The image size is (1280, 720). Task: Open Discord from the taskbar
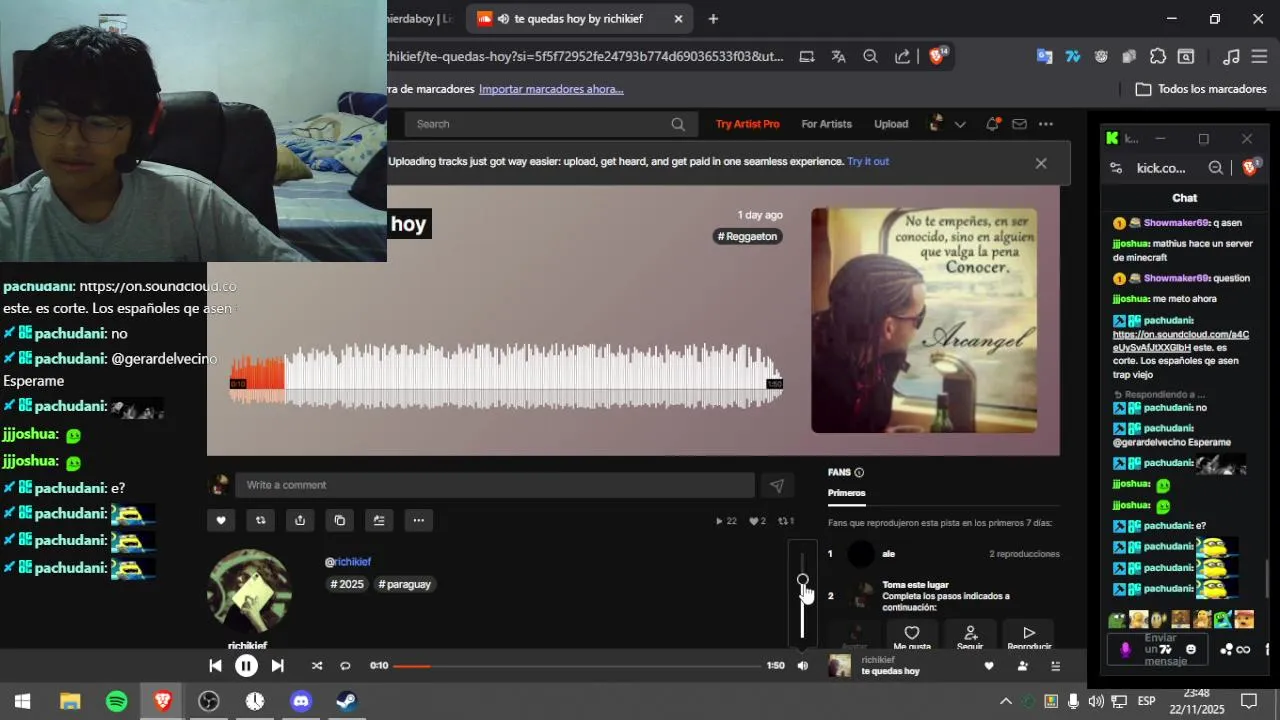click(x=301, y=701)
